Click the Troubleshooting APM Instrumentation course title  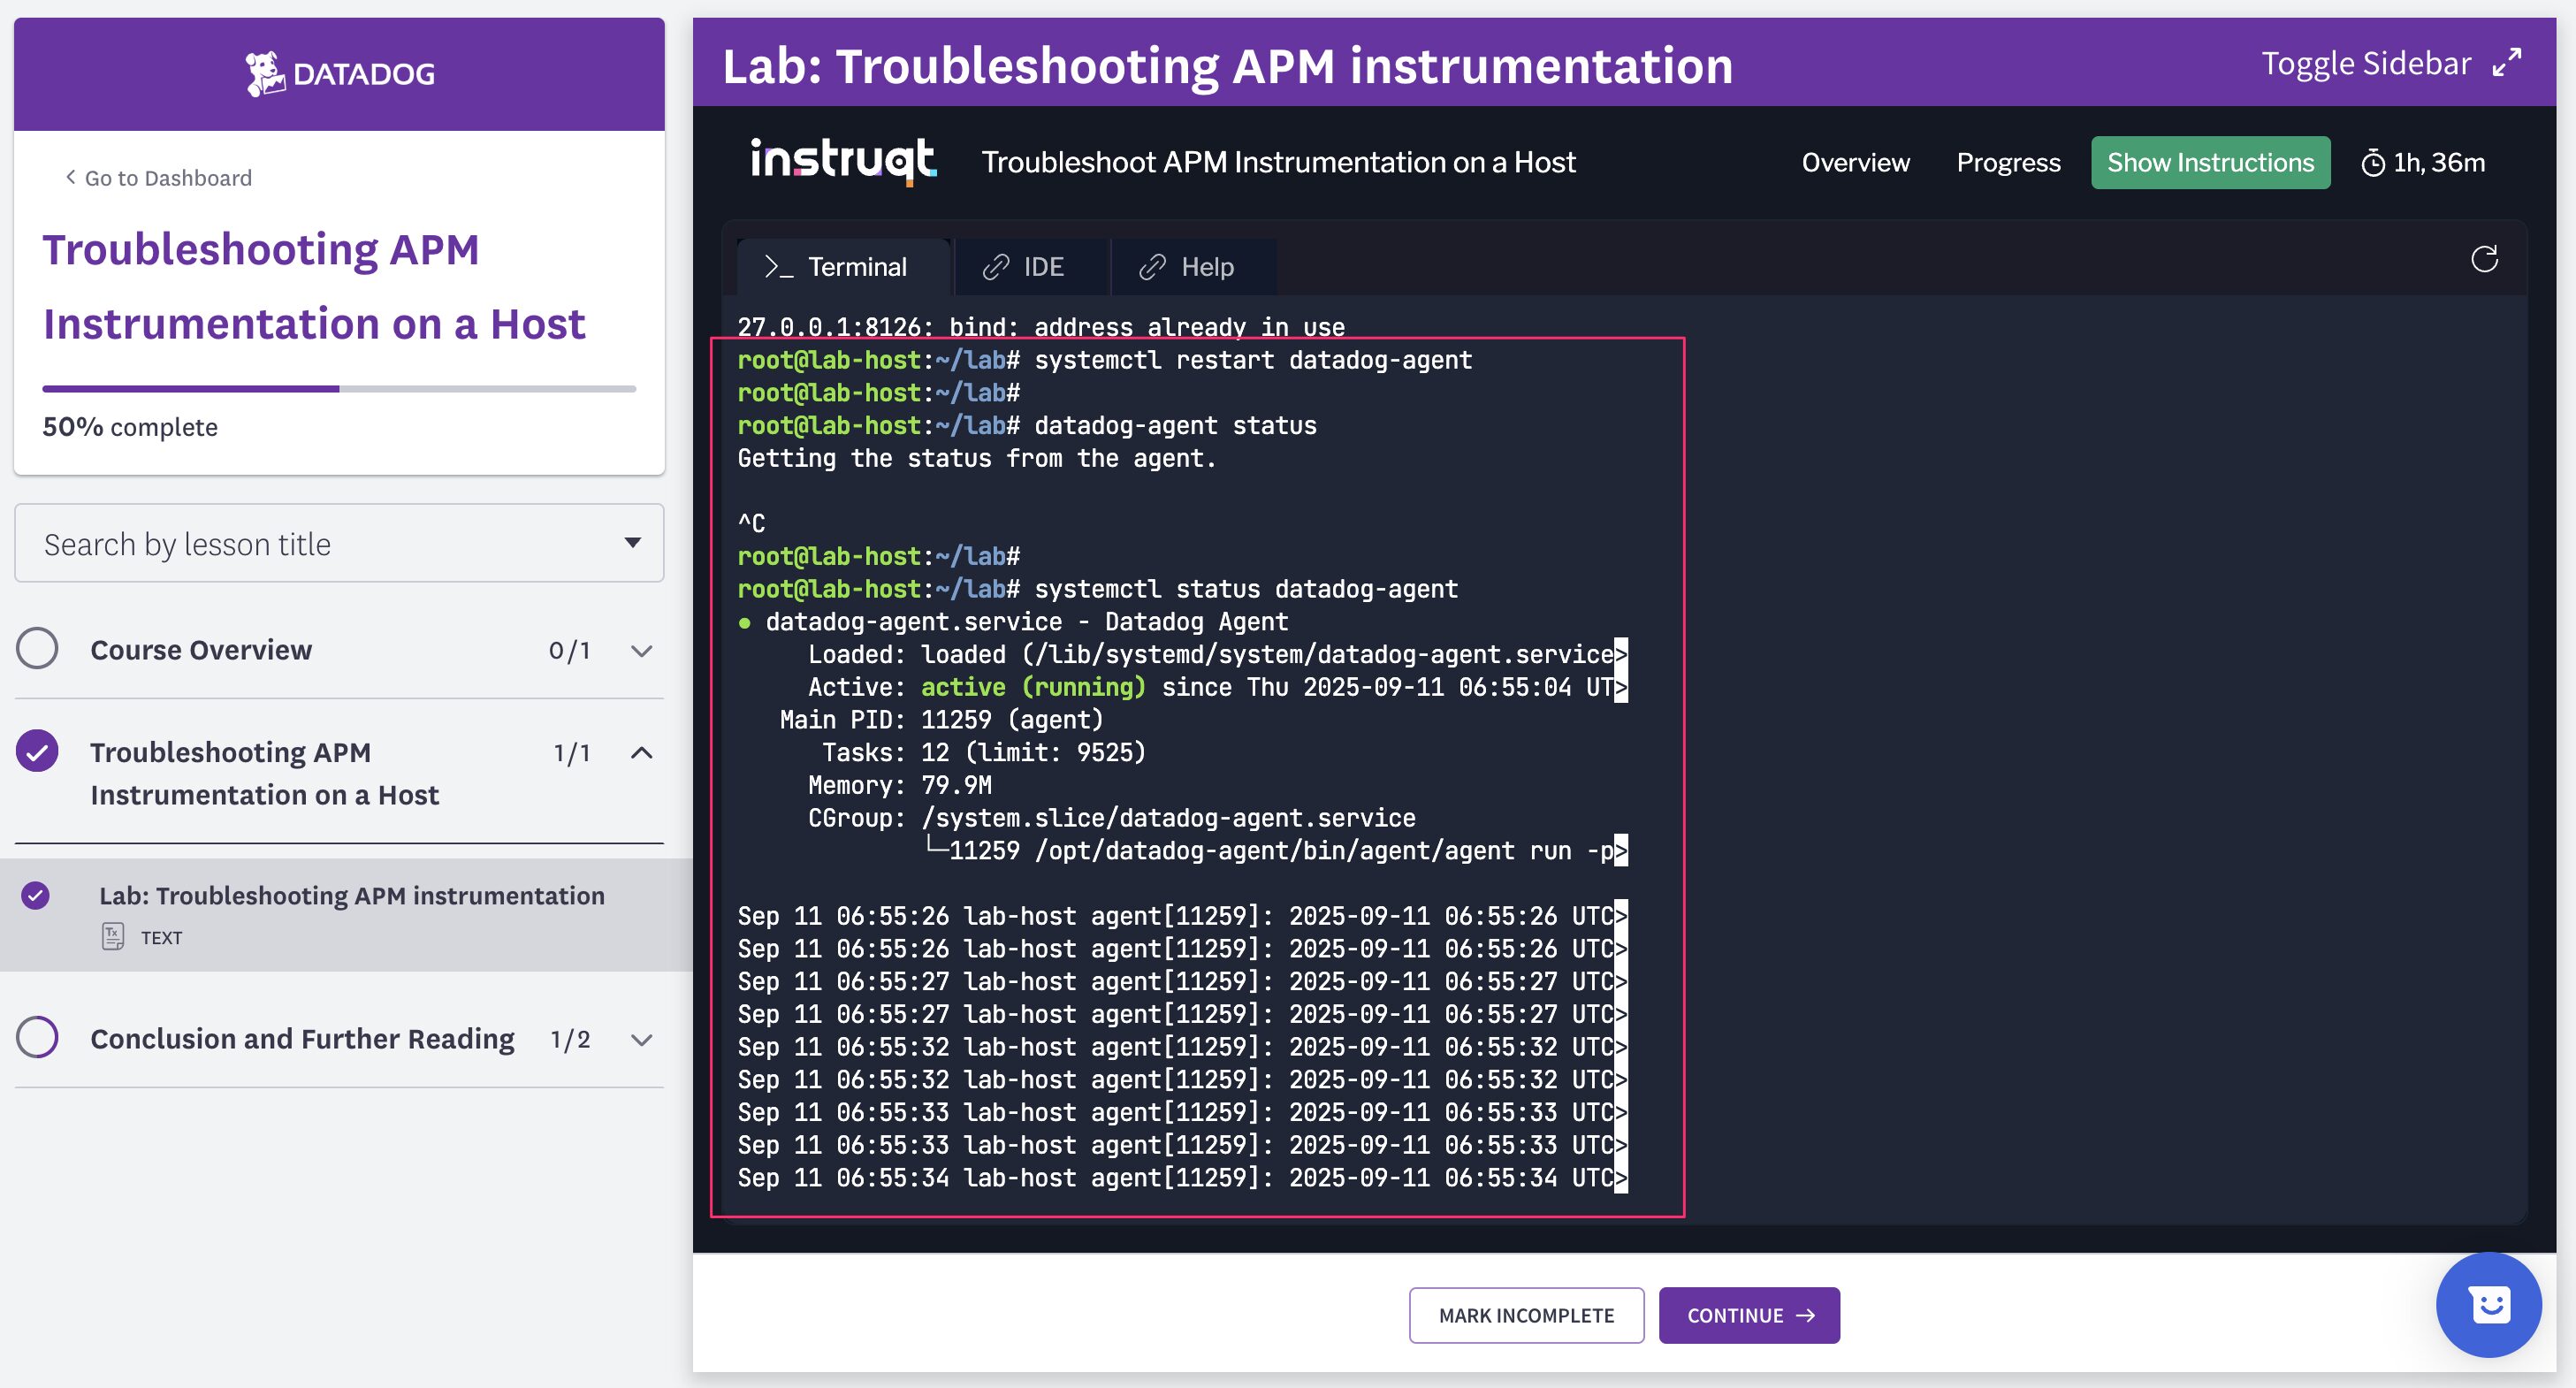(x=314, y=287)
